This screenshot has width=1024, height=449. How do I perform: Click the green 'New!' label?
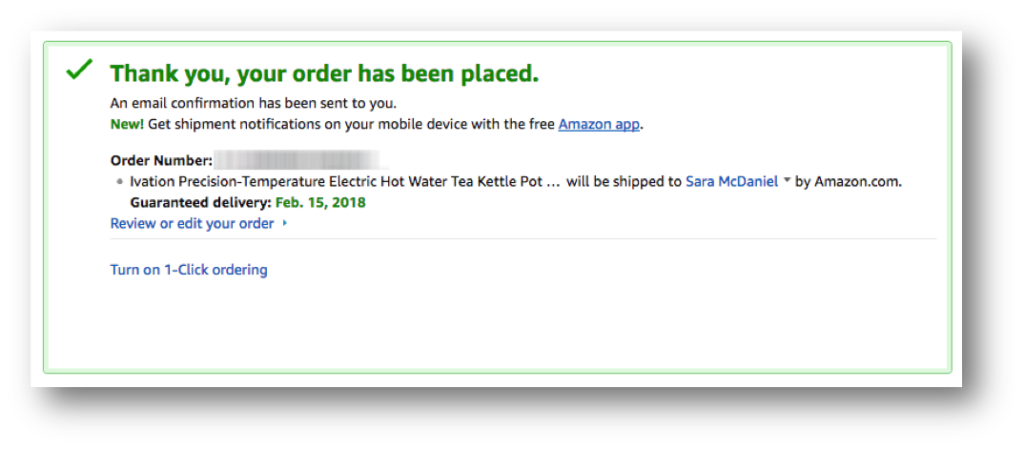(127, 124)
